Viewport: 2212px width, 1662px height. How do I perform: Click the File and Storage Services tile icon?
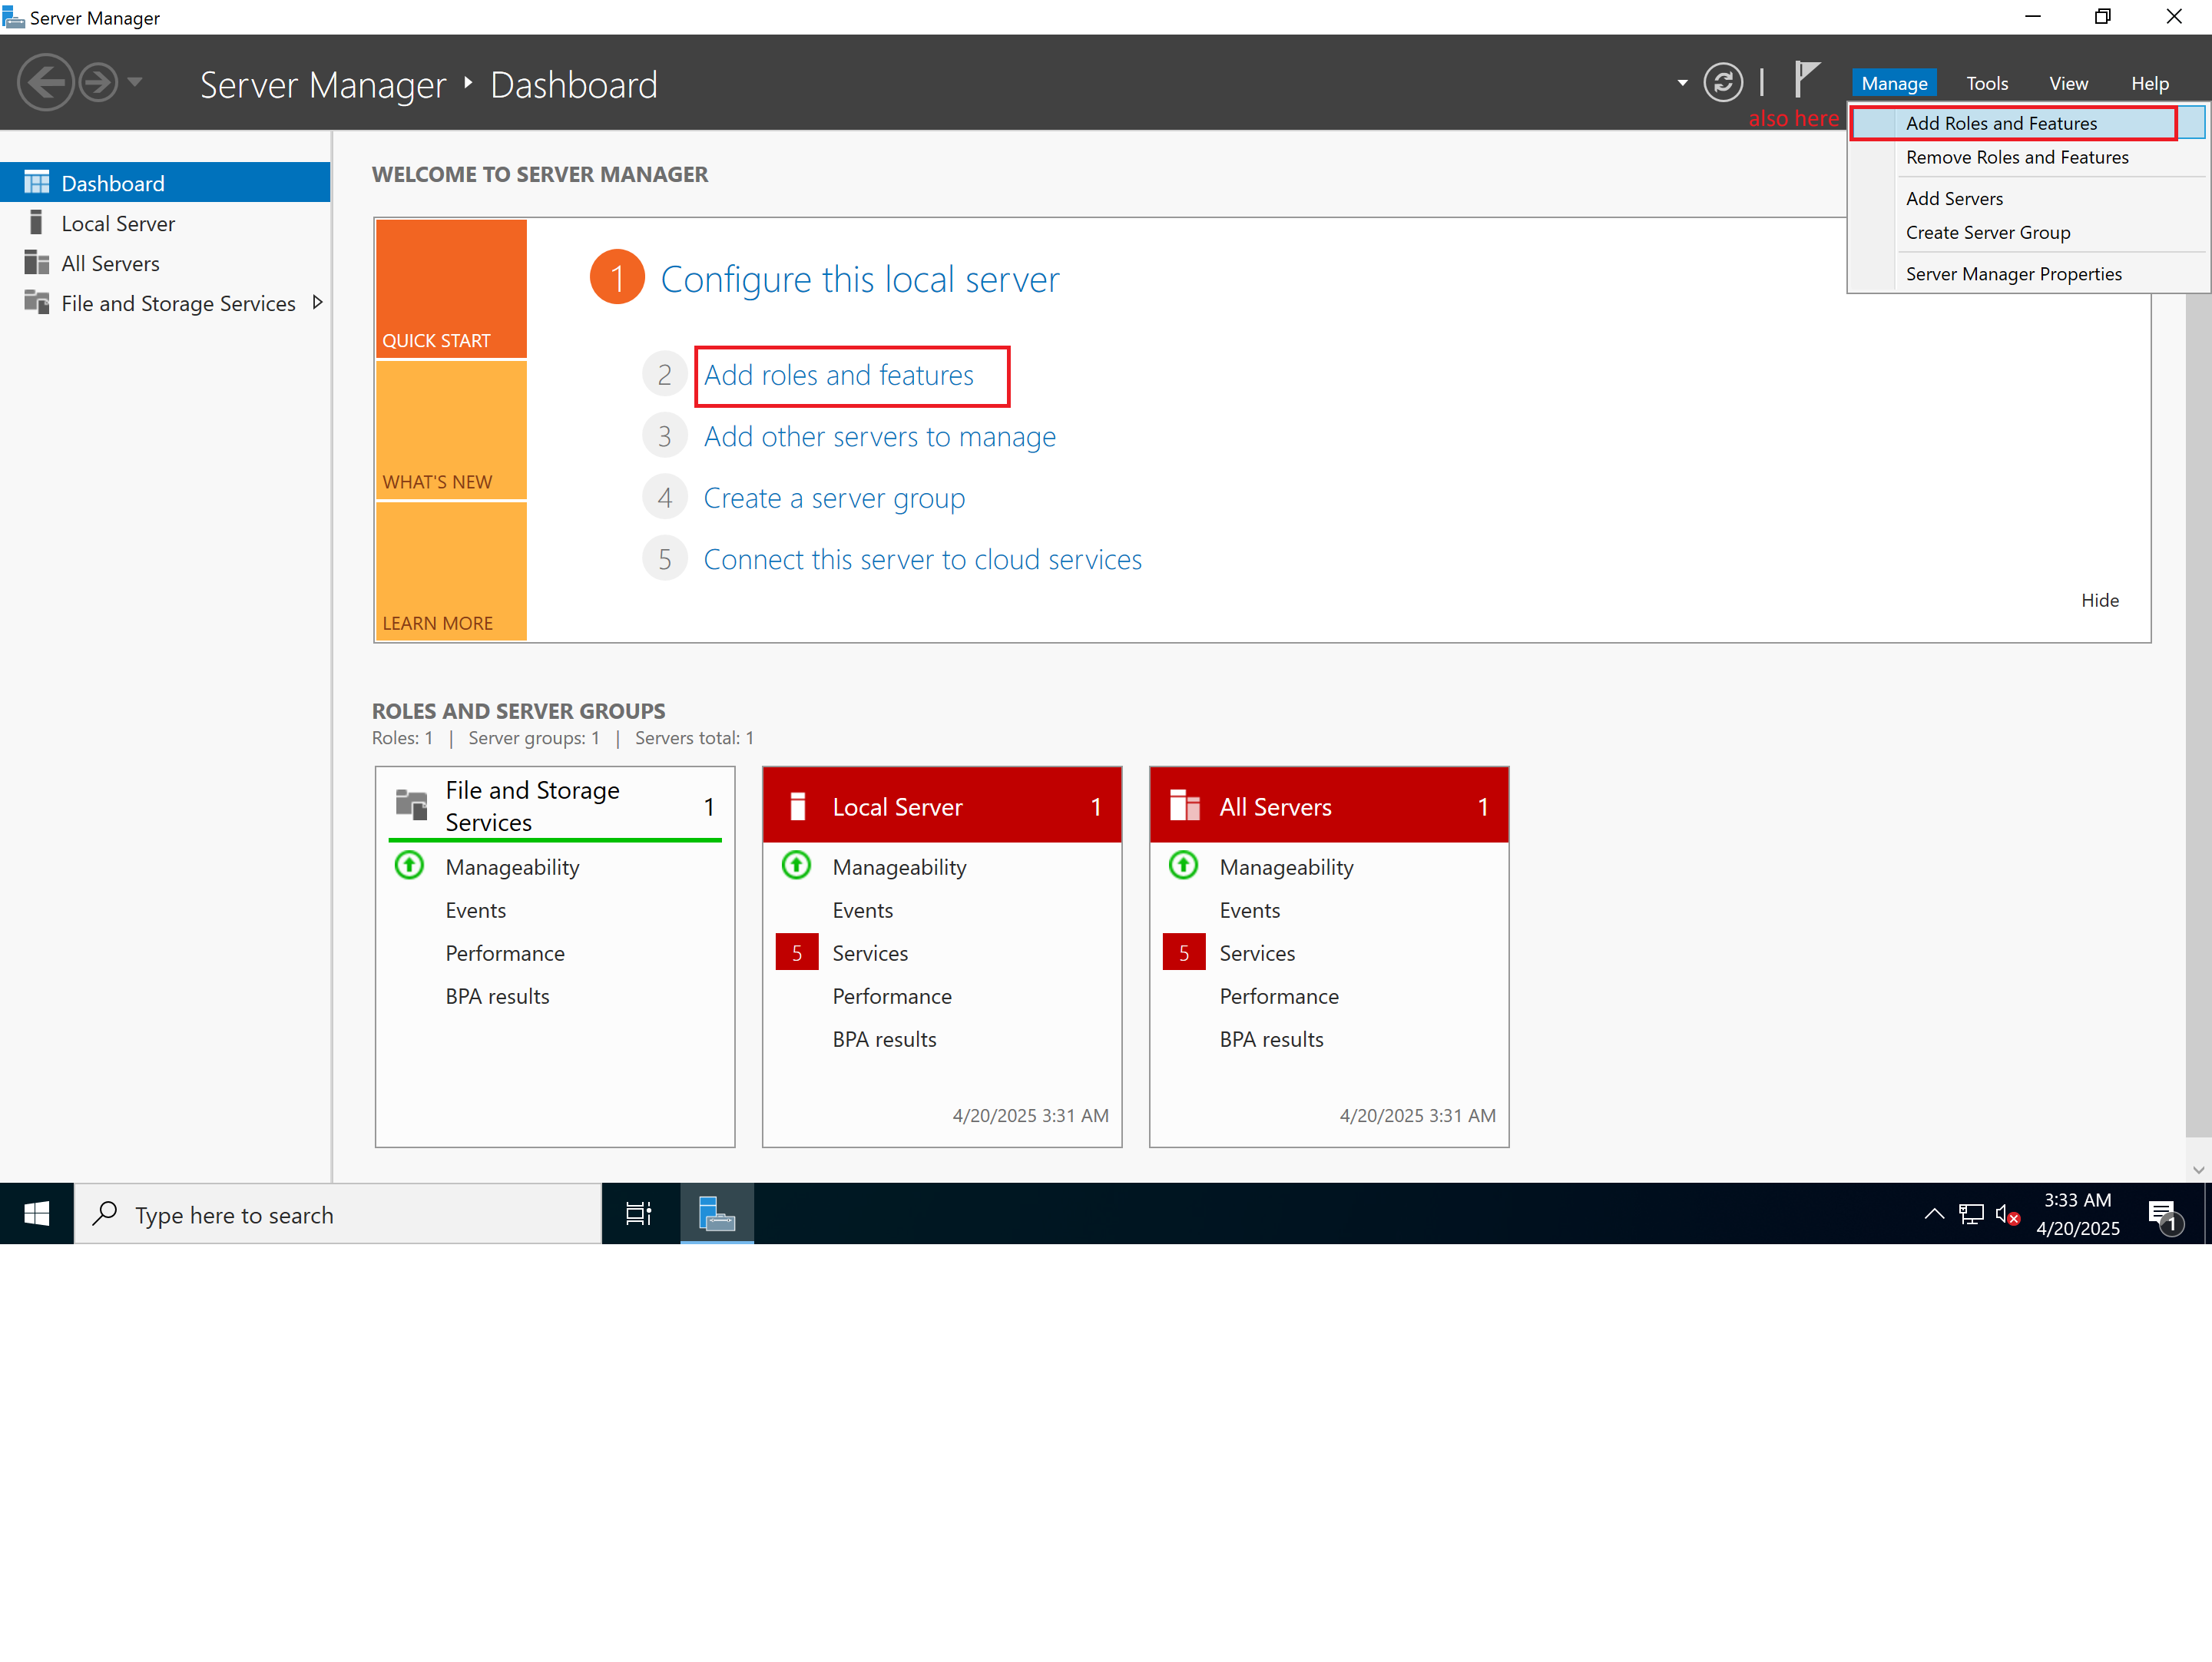click(x=411, y=803)
